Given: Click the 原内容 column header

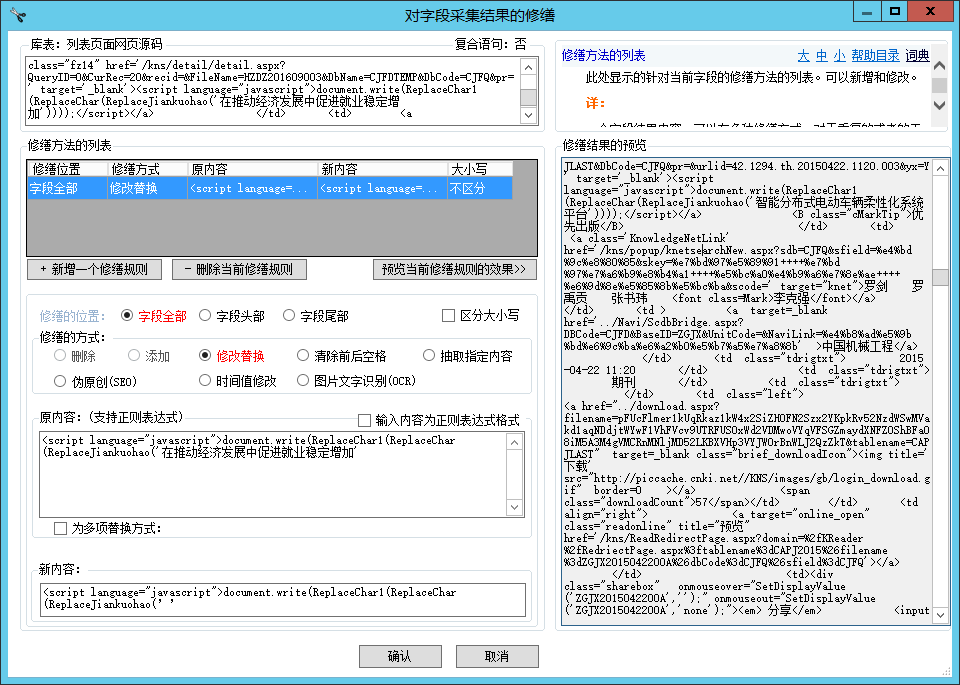Looking at the screenshot, I should [x=252, y=169].
